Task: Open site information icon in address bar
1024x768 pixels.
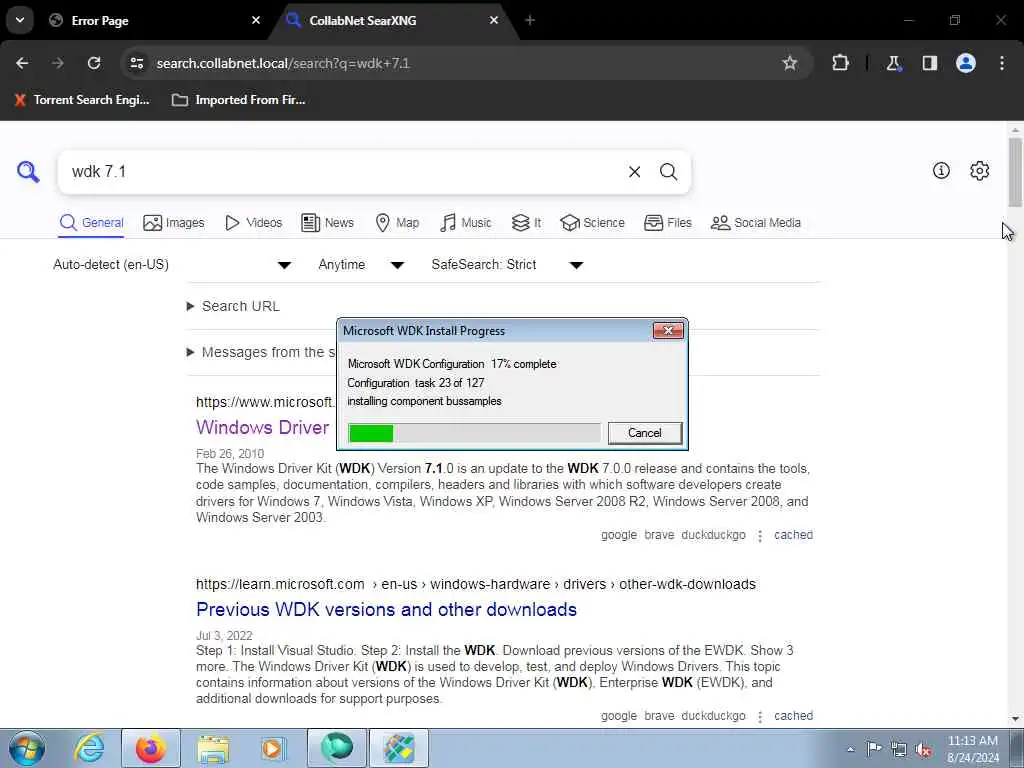Action: [x=136, y=63]
